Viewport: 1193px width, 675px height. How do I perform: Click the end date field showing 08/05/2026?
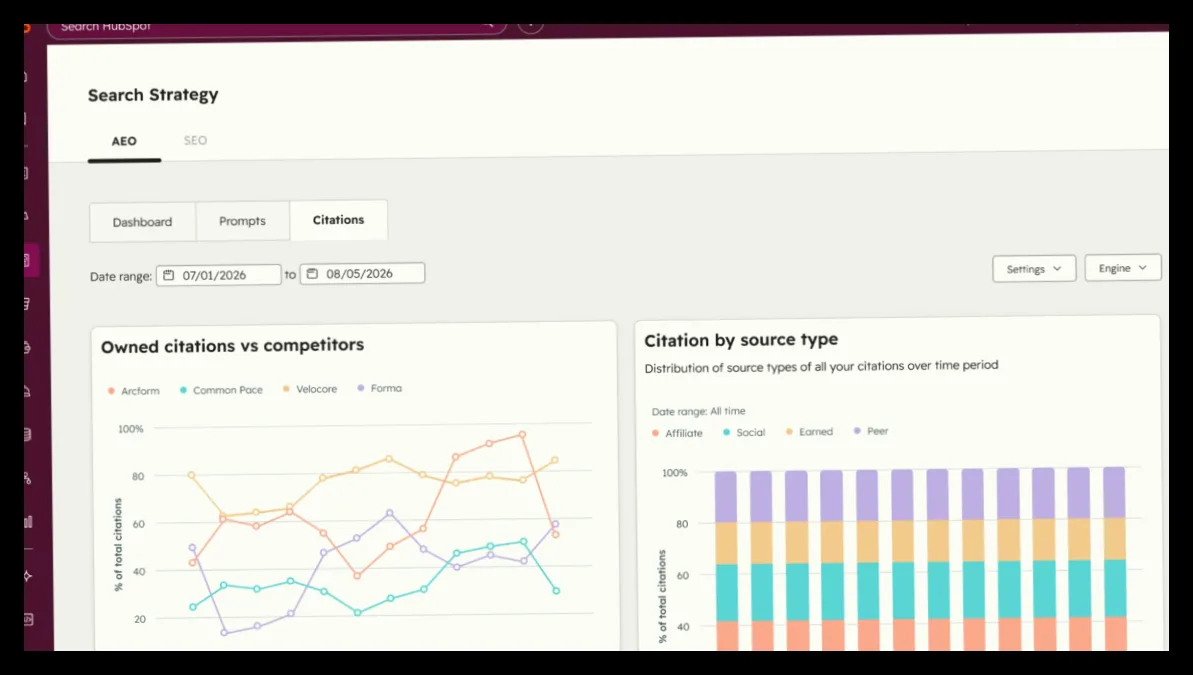(362, 273)
